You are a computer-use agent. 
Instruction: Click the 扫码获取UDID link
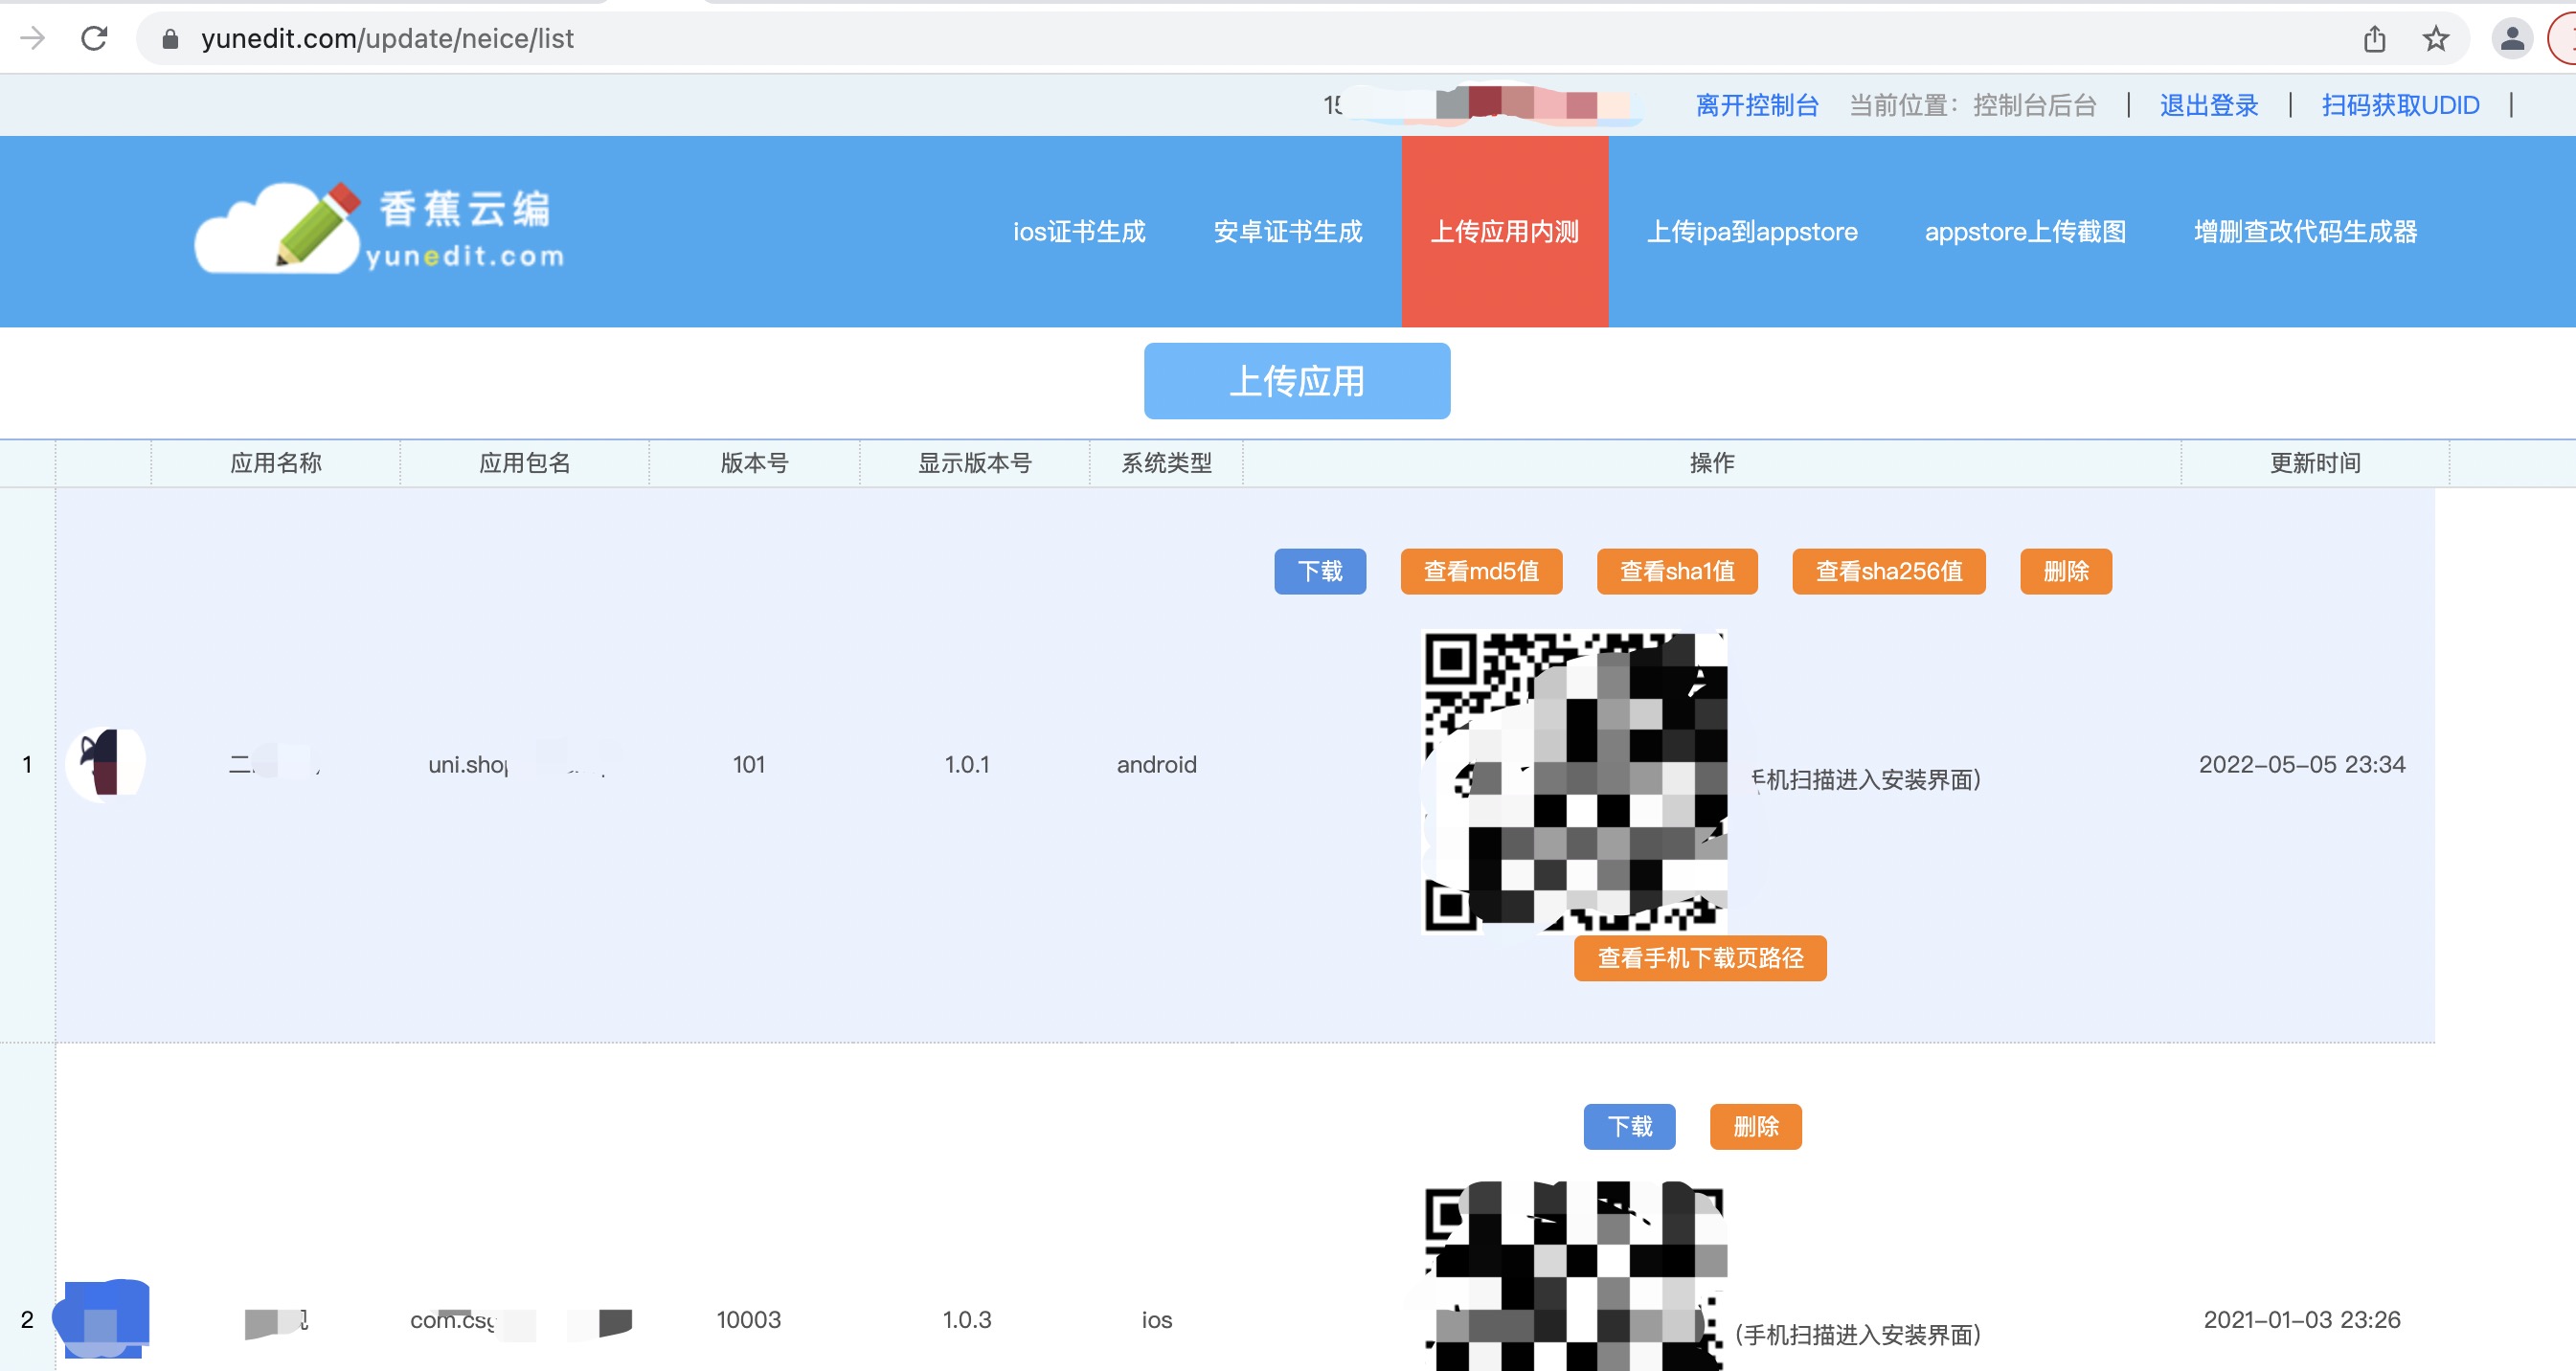(x=2400, y=105)
